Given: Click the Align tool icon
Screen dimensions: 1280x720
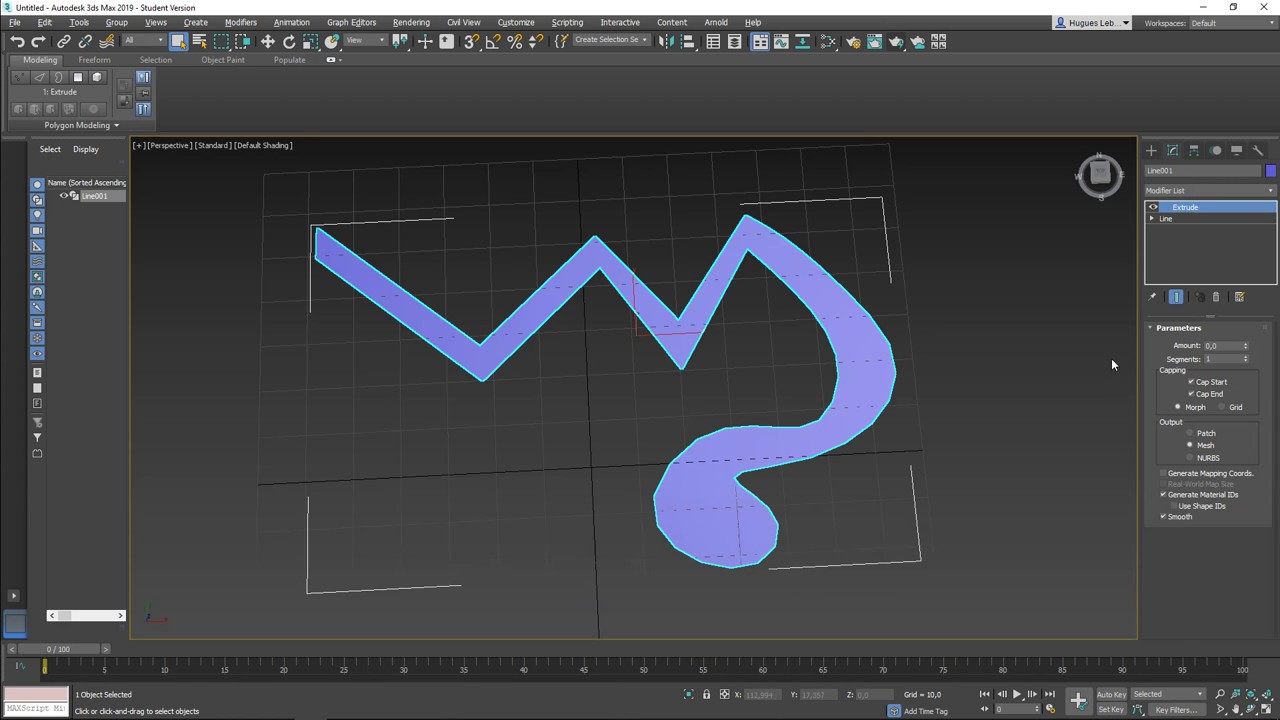Looking at the screenshot, I should pos(687,41).
